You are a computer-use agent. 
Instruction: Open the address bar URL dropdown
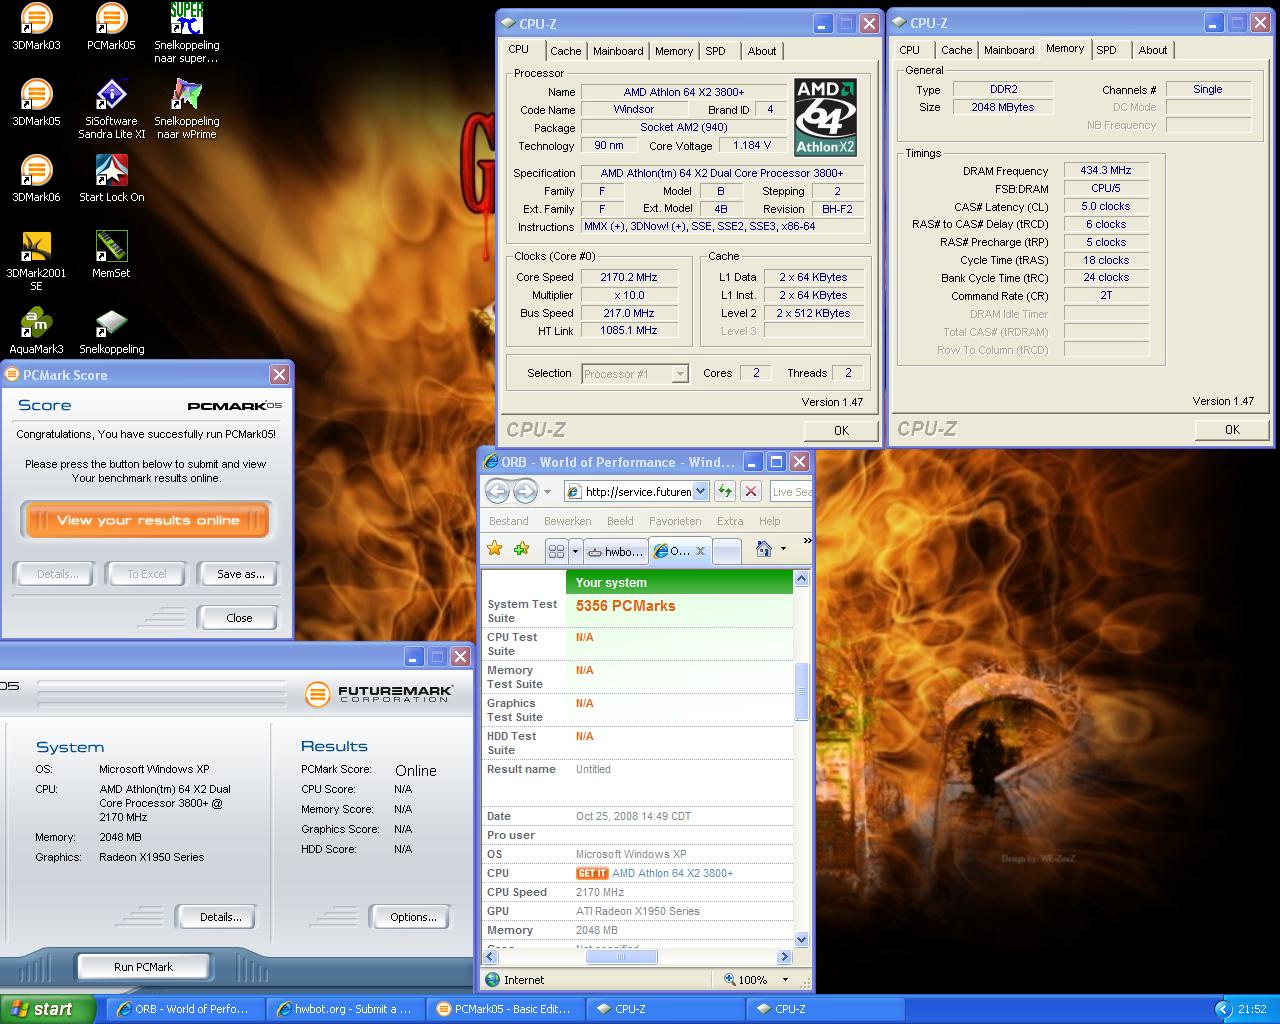[700, 491]
